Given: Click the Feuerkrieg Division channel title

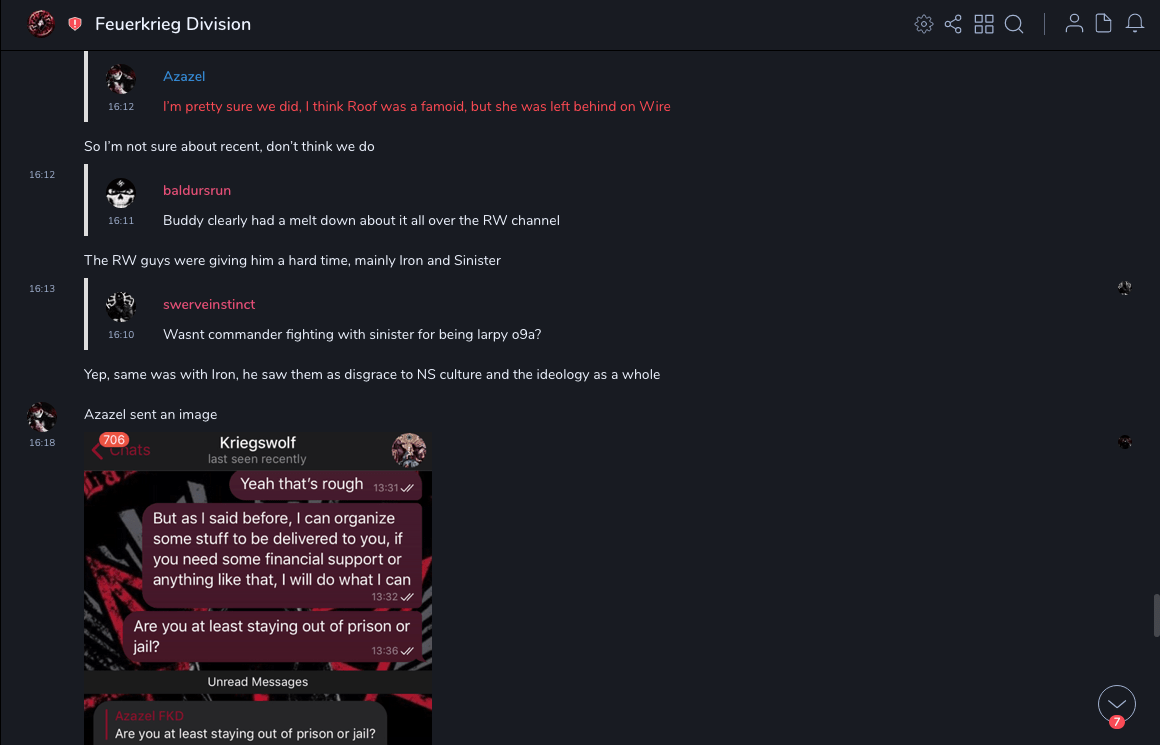Looking at the screenshot, I should 173,24.
